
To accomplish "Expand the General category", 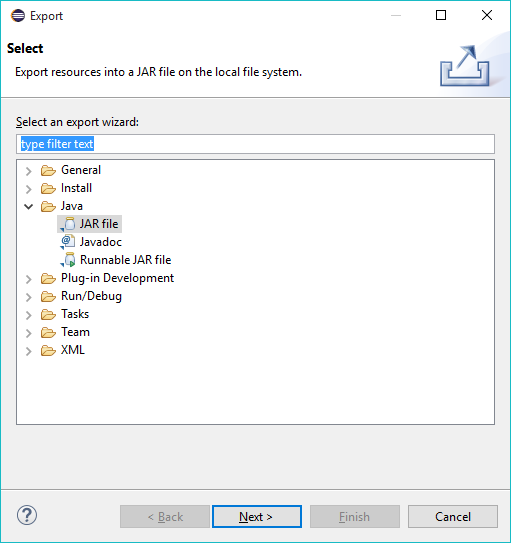I will [29, 171].
